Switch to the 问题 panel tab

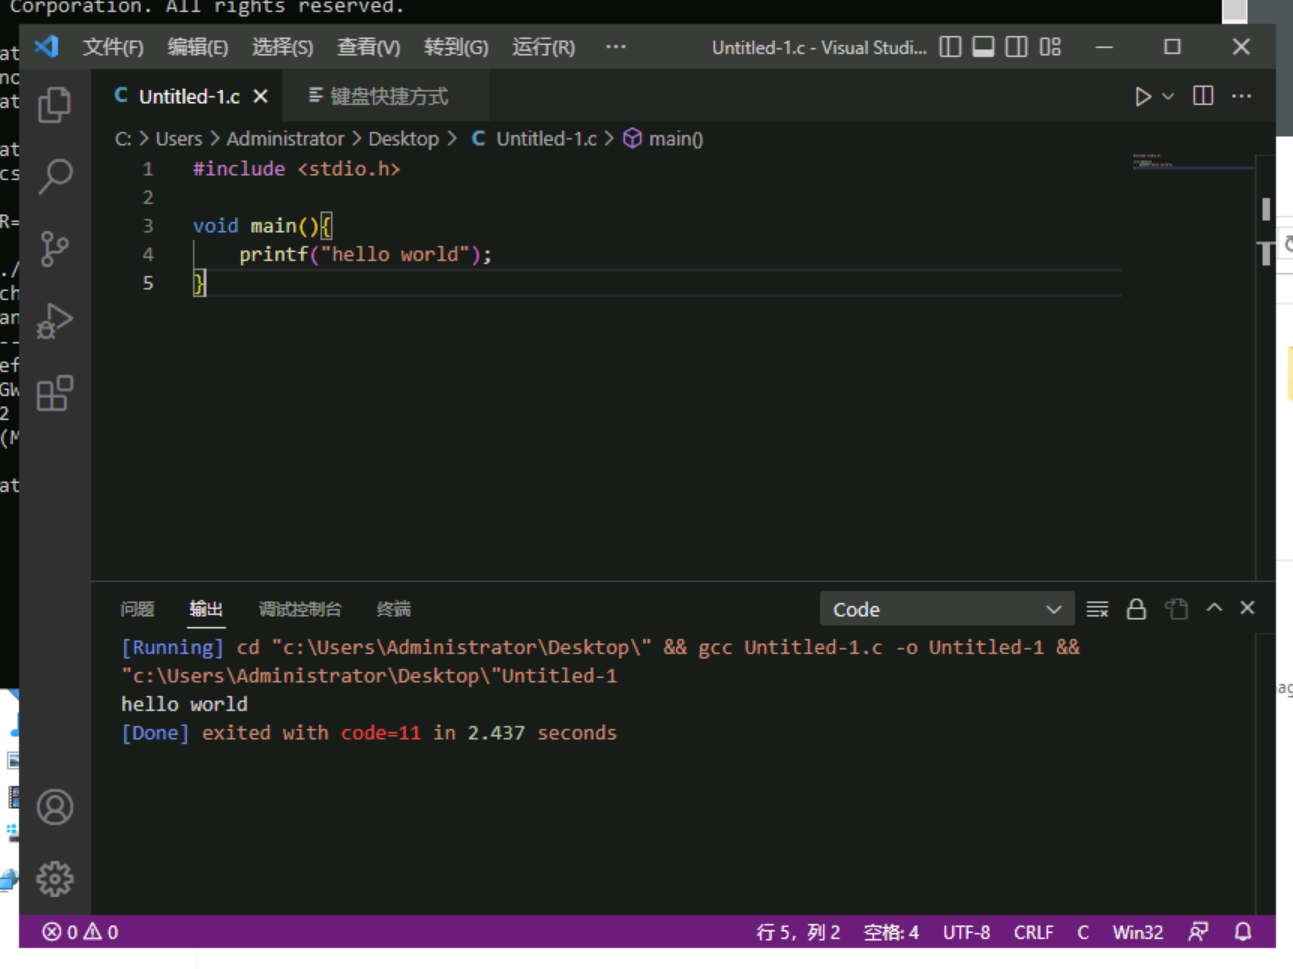(138, 609)
